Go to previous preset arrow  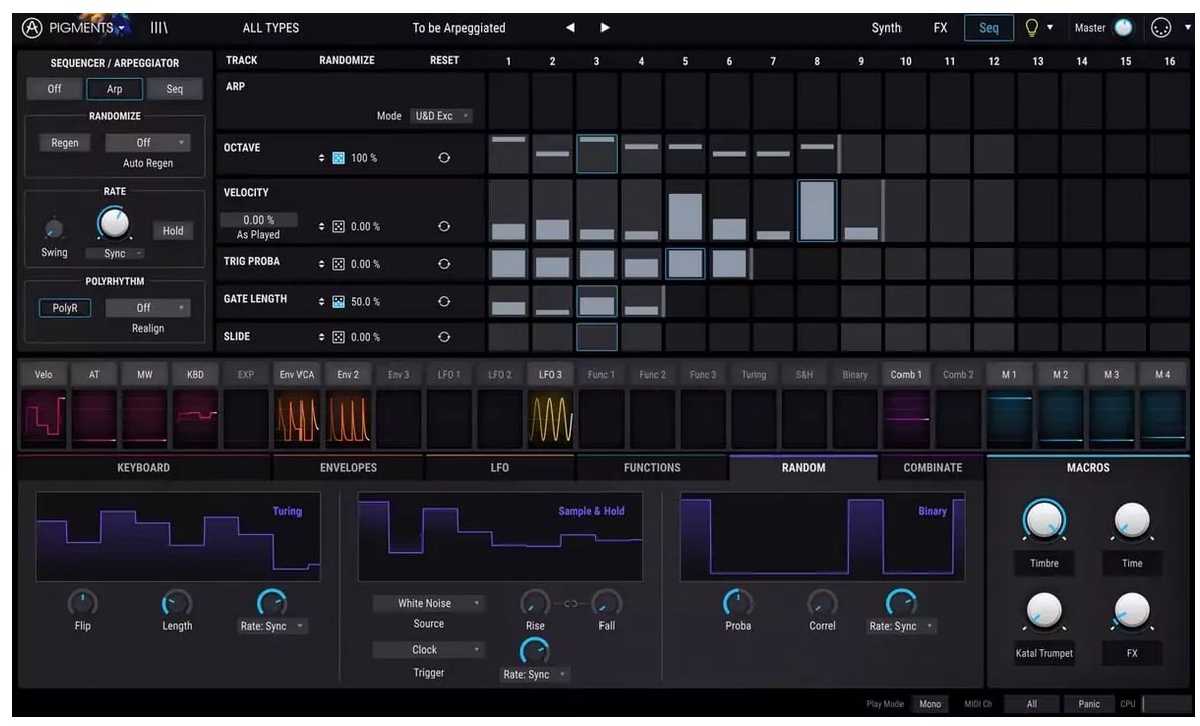point(570,28)
